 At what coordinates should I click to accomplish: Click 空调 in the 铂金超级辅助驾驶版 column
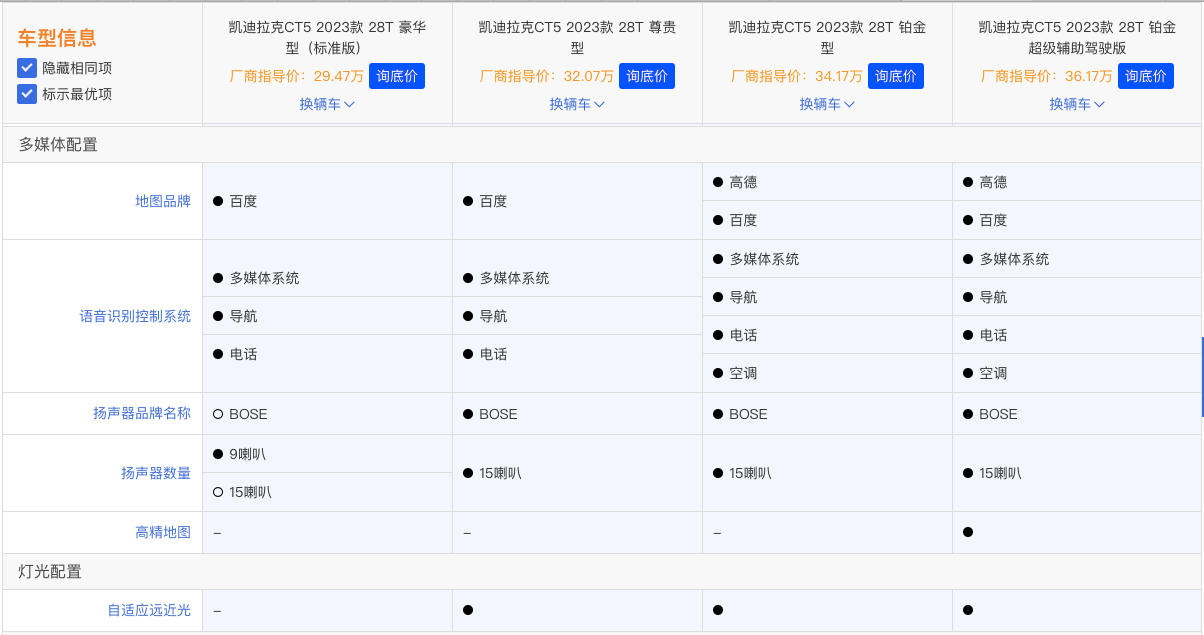993,373
